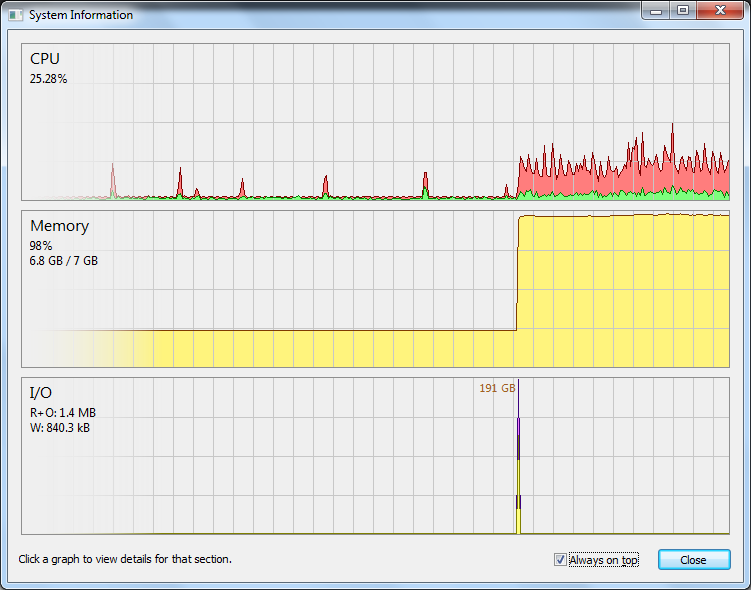Open the CPU usage graph details

[376, 122]
